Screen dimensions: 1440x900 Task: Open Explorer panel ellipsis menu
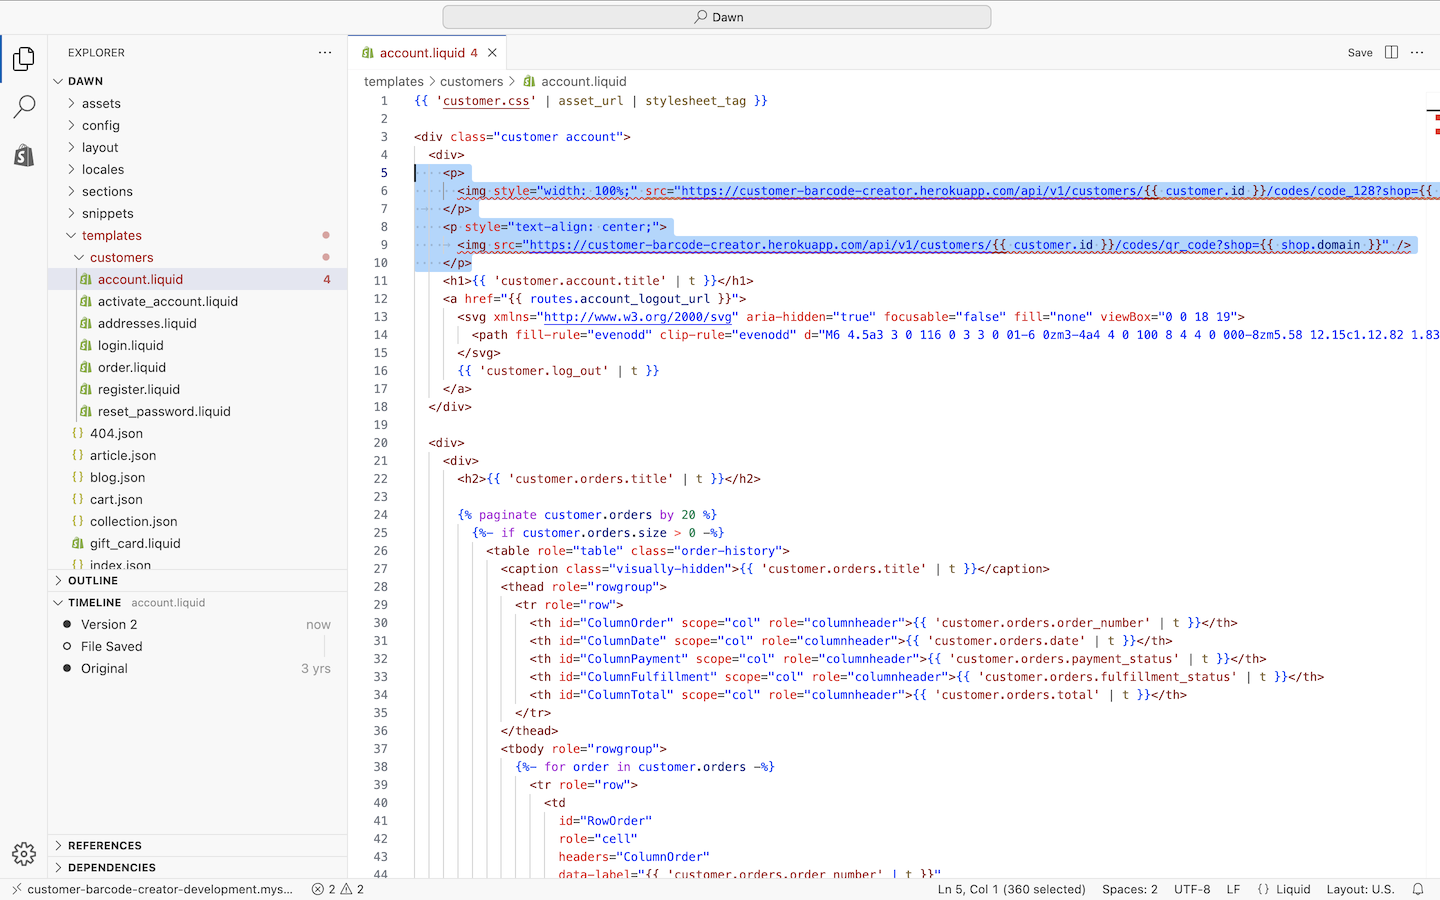[x=325, y=53]
